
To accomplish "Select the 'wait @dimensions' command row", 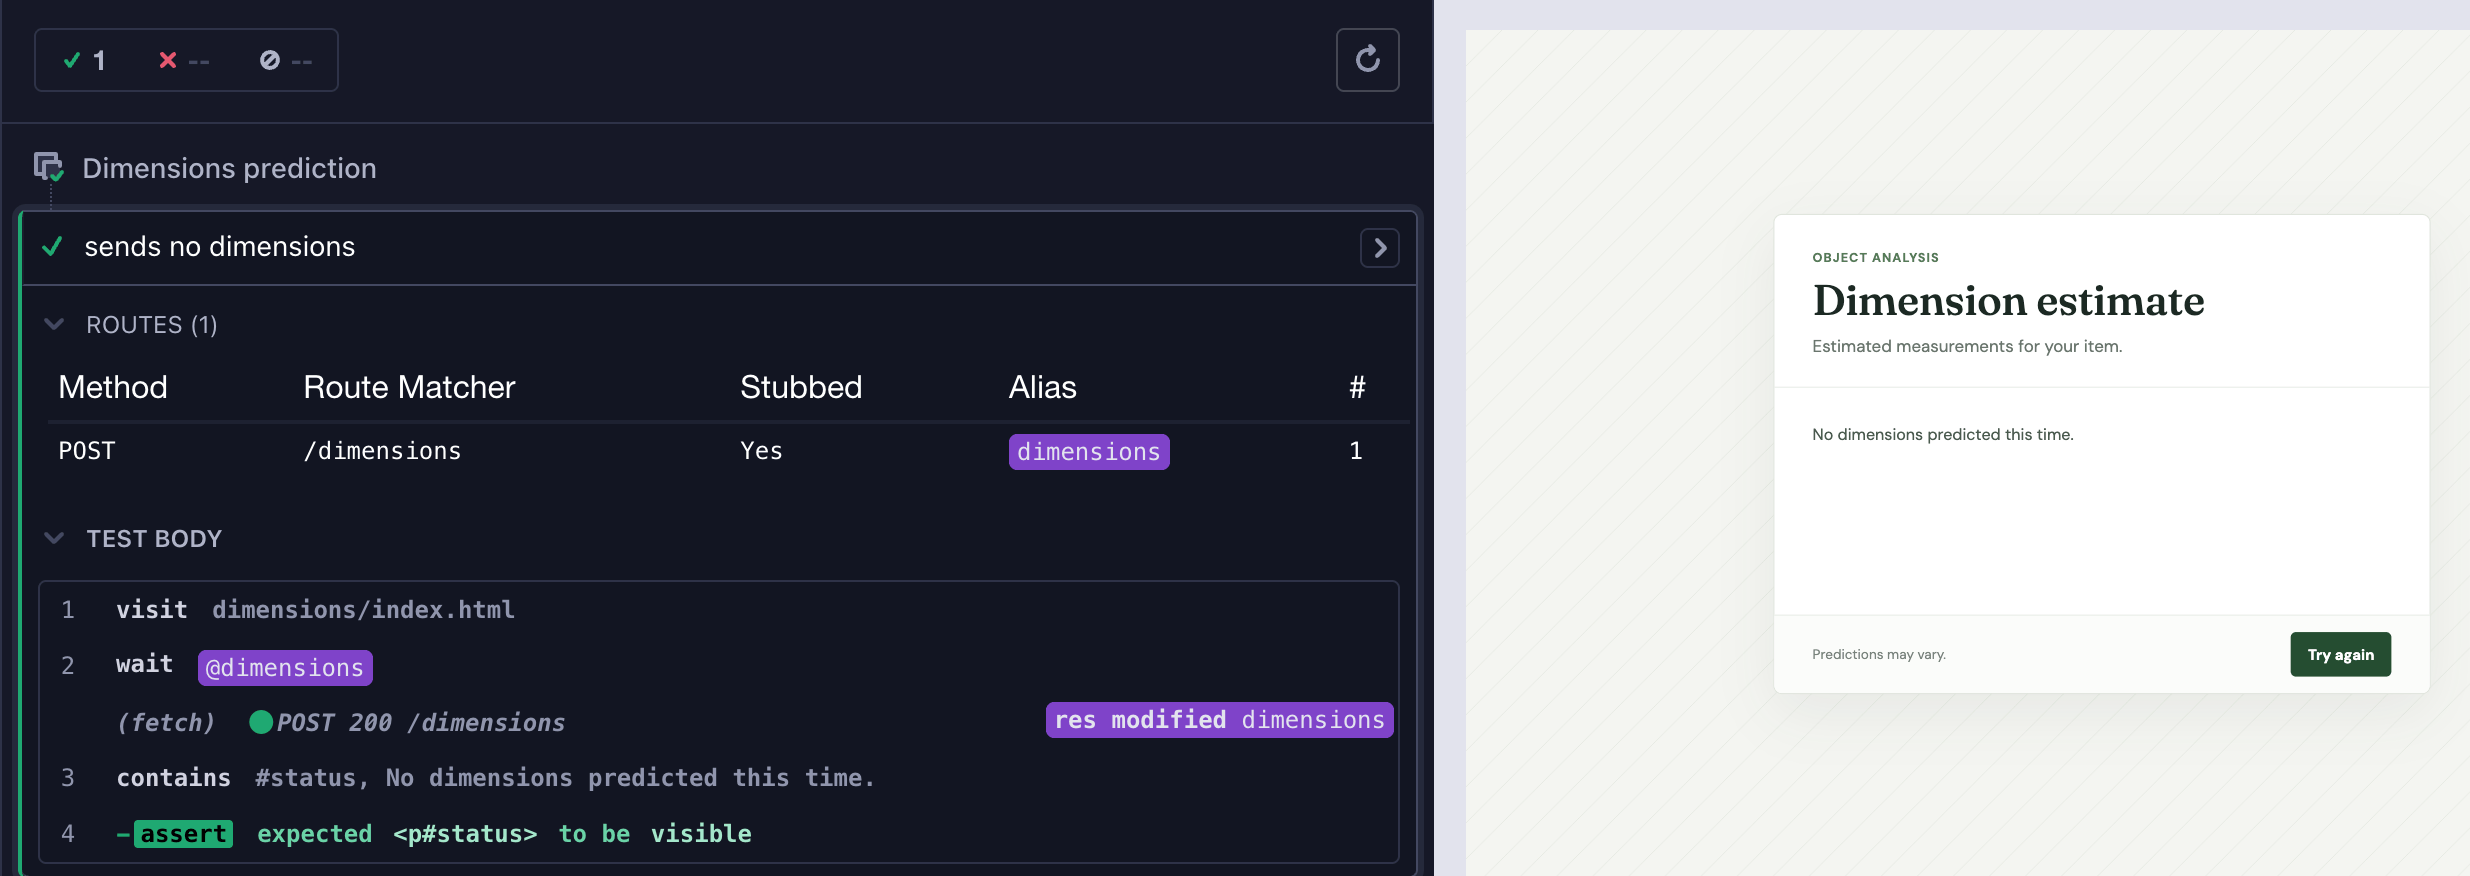I will [718, 666].
